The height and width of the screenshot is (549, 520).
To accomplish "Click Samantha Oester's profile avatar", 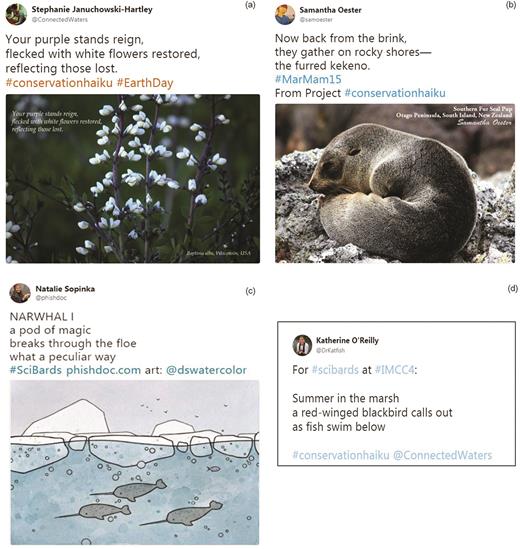I will 285,14.
